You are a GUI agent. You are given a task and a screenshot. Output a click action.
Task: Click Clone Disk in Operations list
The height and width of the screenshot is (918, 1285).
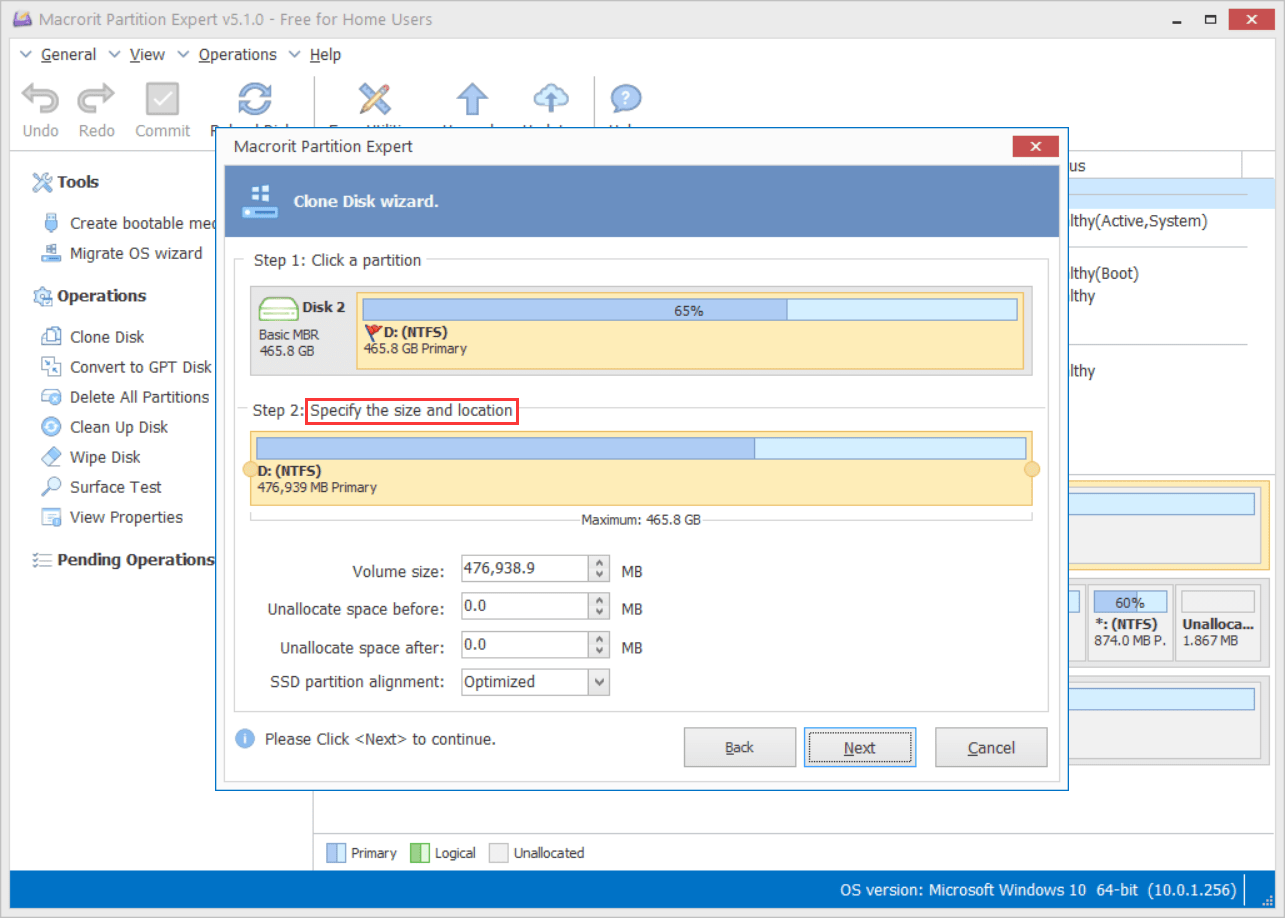(107, 337)
